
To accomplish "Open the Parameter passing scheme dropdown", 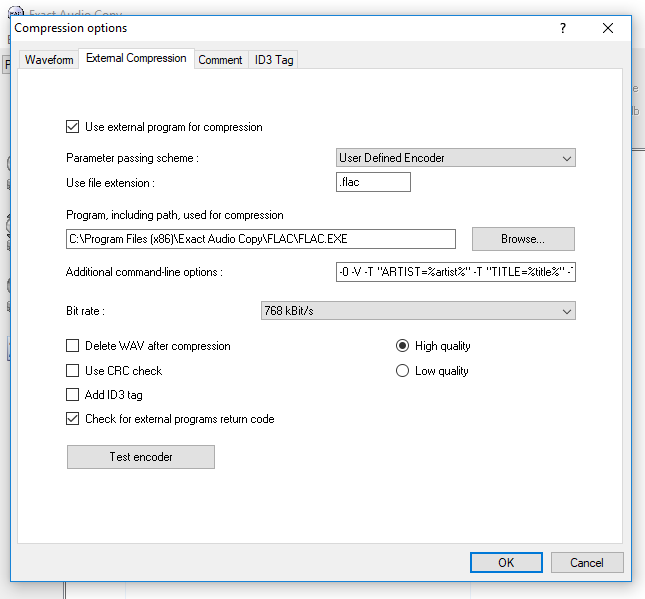I will click(x=456, y=158).
